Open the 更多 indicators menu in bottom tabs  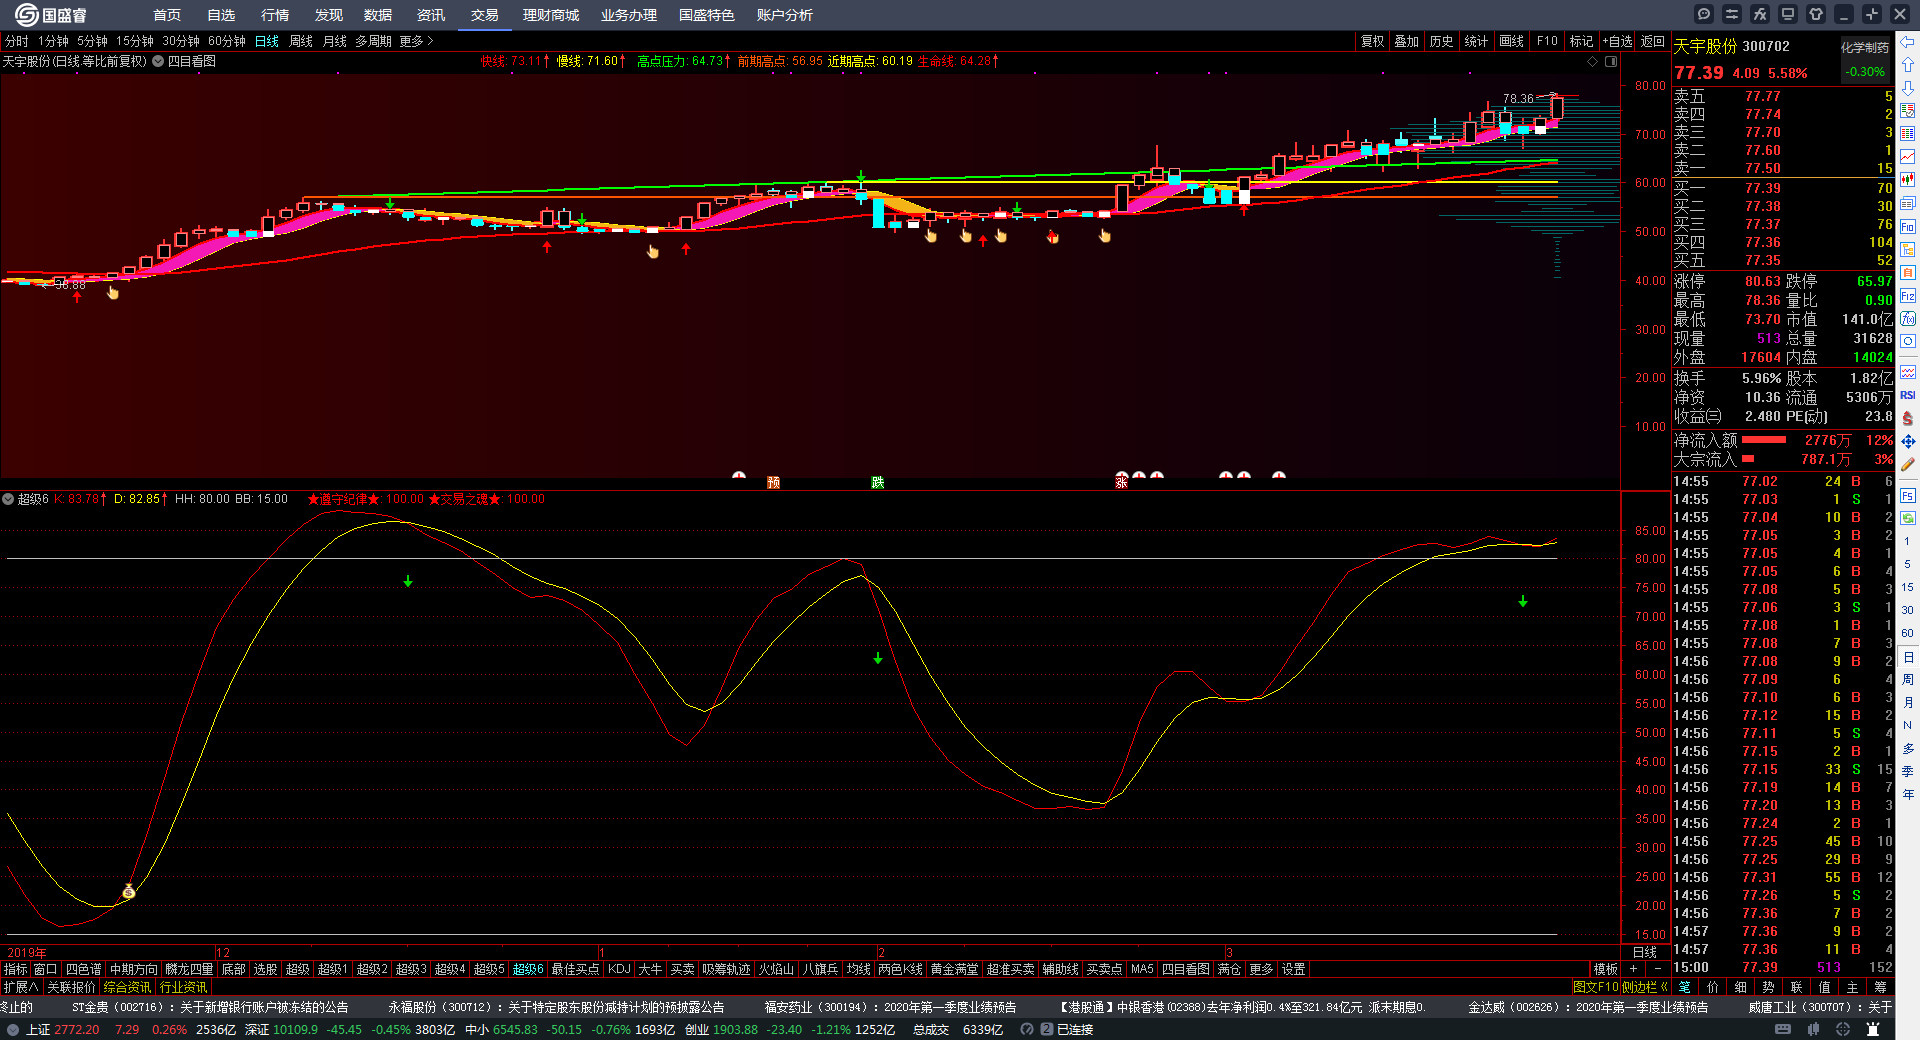[1261, 969]
